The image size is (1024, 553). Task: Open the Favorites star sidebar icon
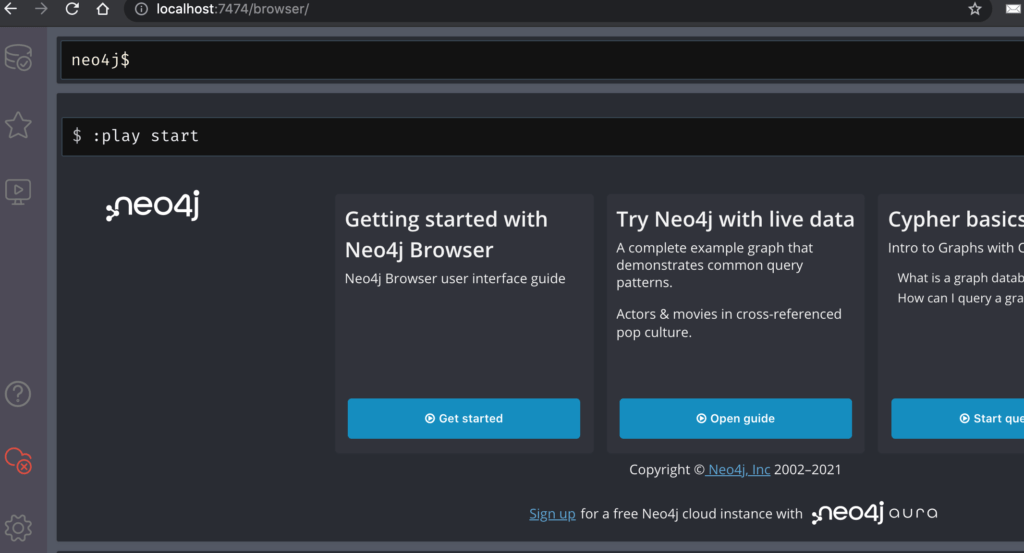coord(18,125)
